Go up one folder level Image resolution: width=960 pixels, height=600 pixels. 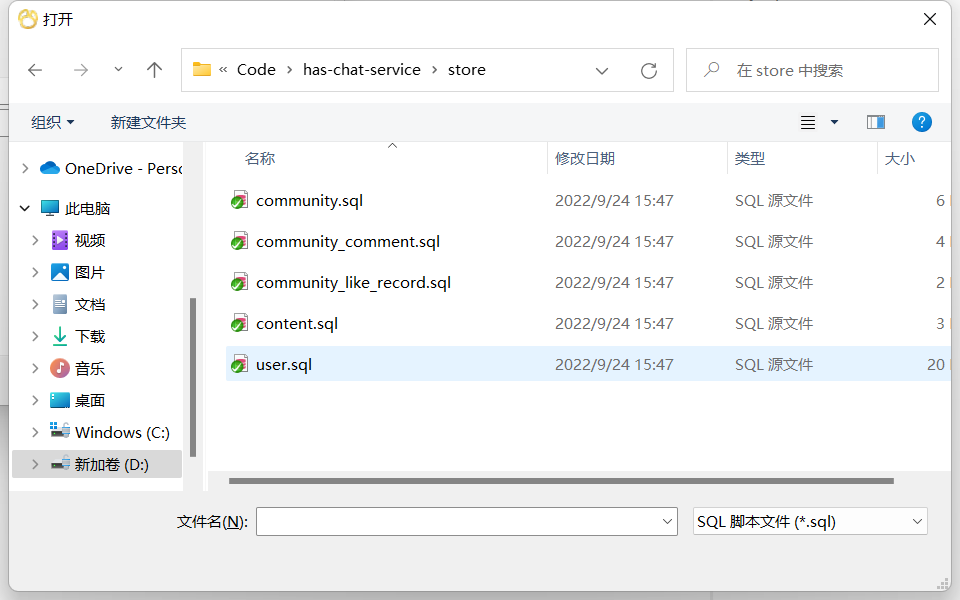click(154, 70)
